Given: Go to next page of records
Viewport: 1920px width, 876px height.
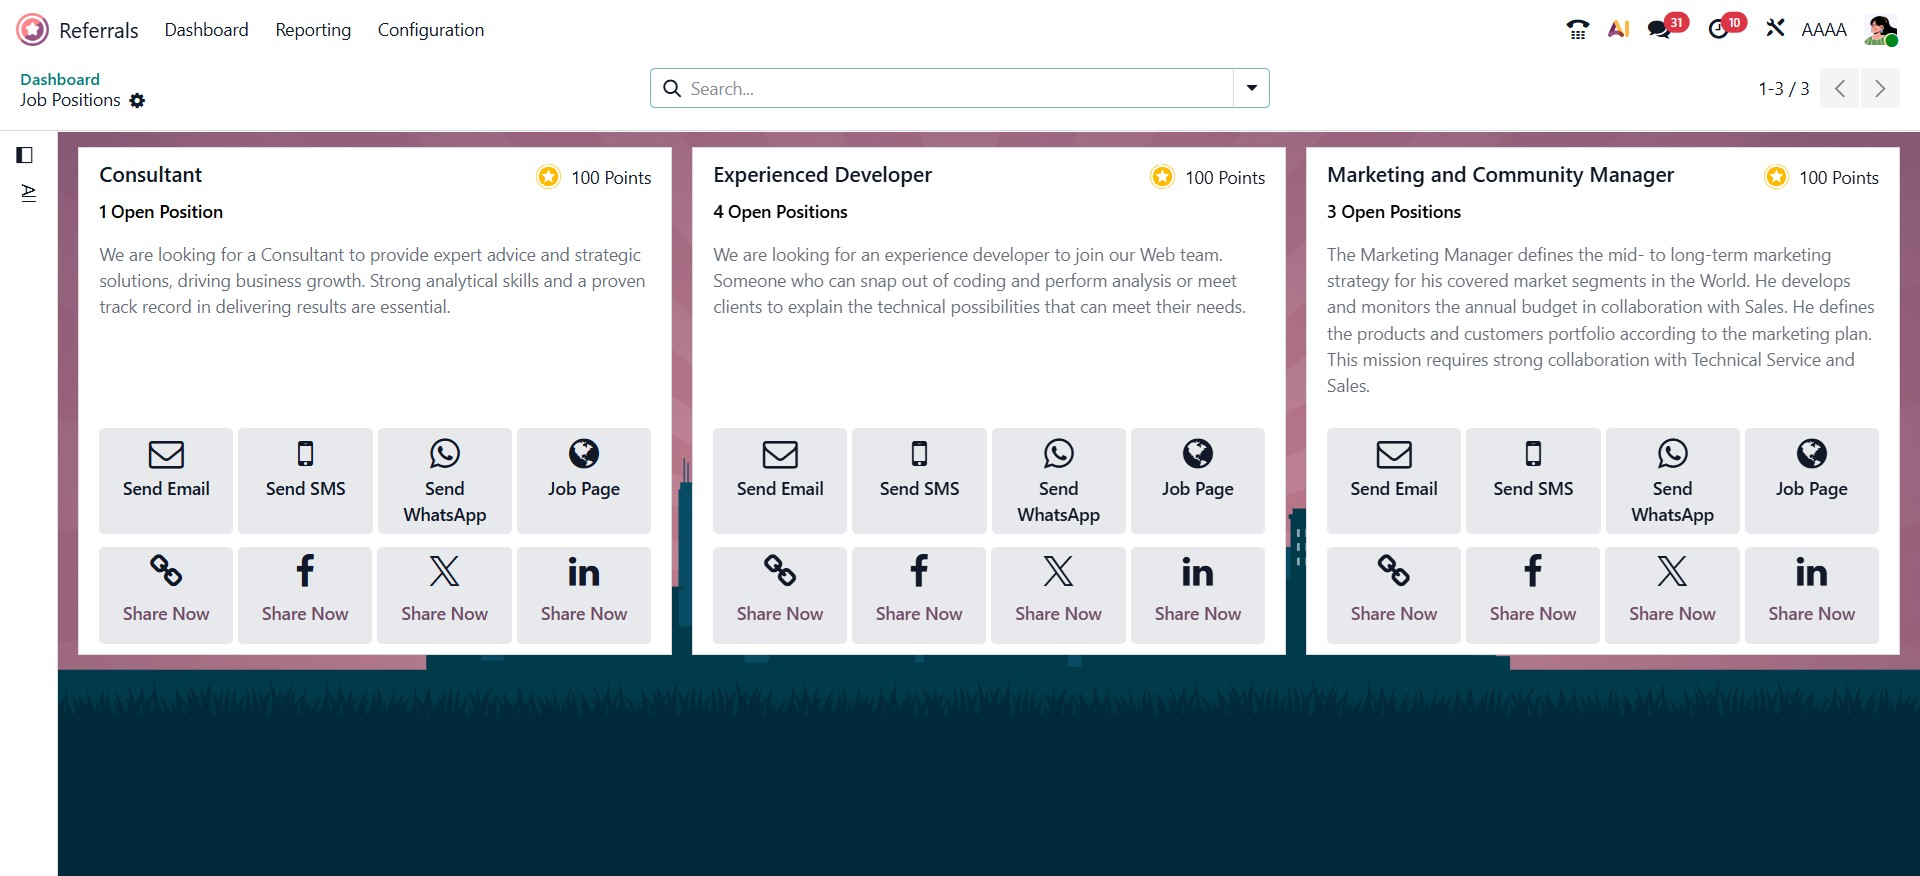Looking at the screenshot, I should [x=1880, y=88].
